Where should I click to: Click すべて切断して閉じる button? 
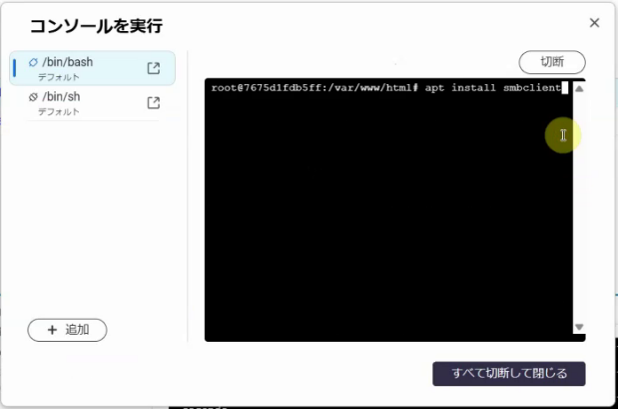509,373
